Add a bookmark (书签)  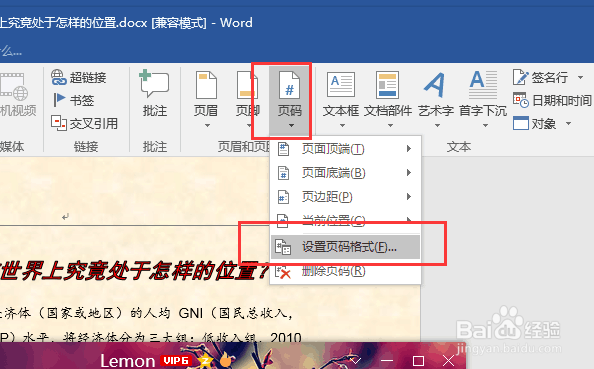tap(73, 100)
